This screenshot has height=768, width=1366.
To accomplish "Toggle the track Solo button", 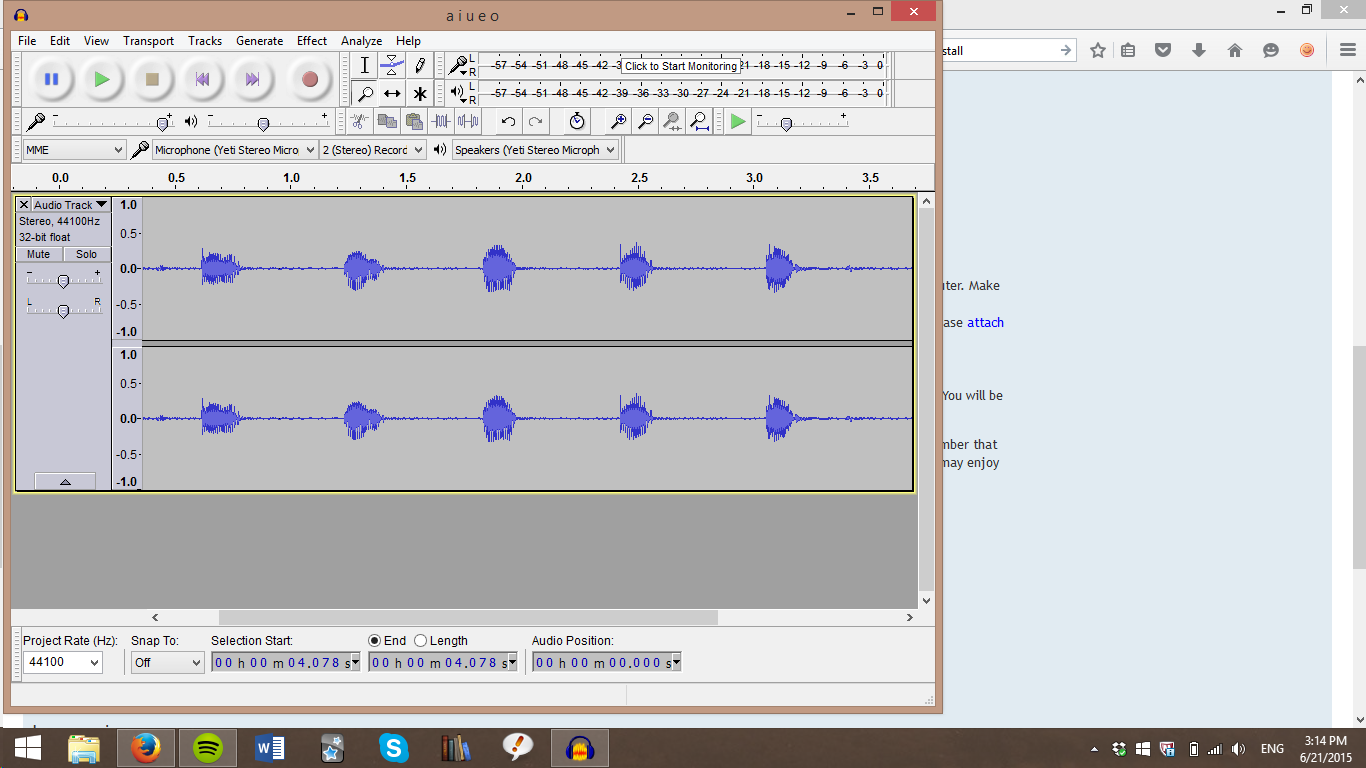I will pyautogui.click(x=87, y=254).
